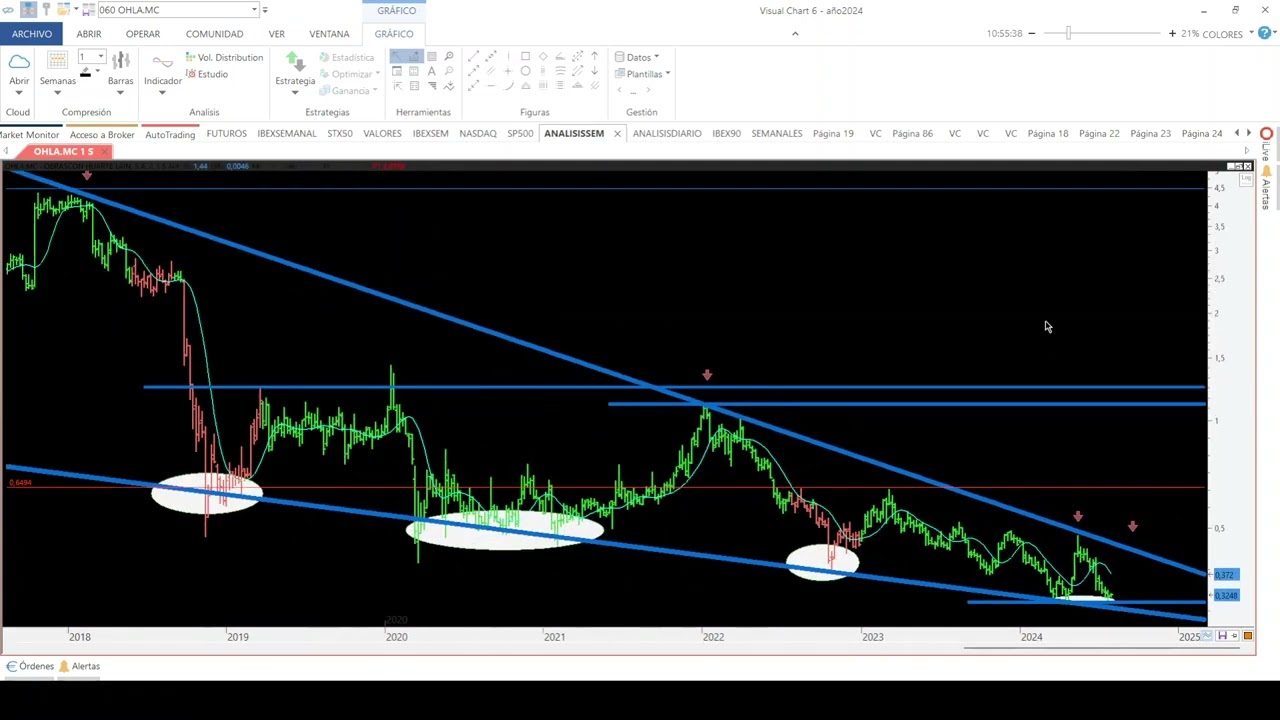Open the Estudio analysis tool
The height and width of the screenshot is (720, 1280).
click(x=207, y=74)
